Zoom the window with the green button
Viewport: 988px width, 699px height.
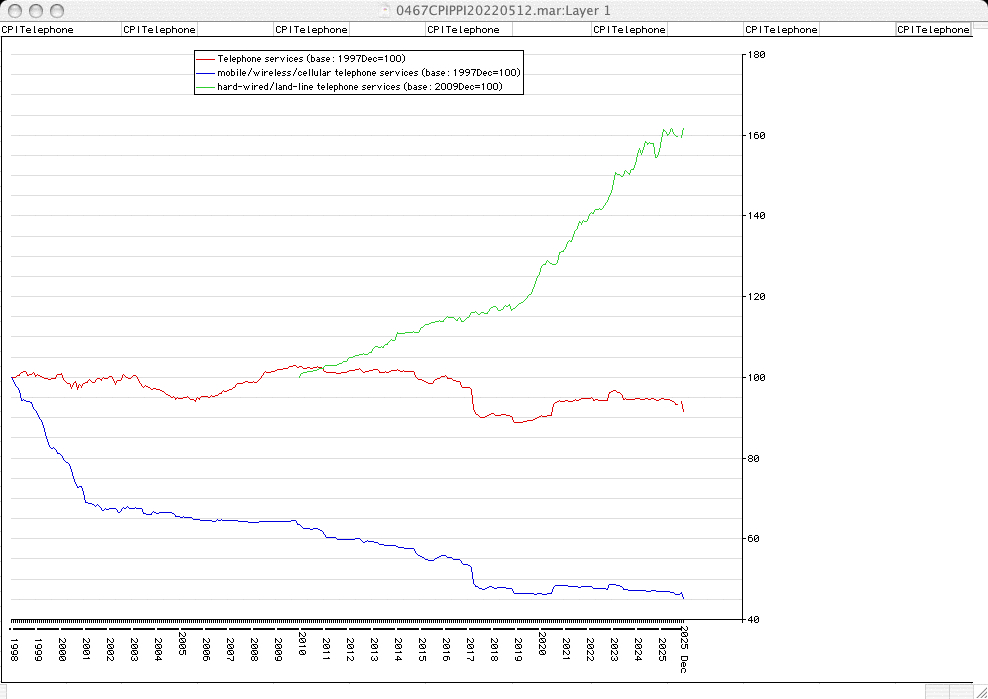coord(55,10)
